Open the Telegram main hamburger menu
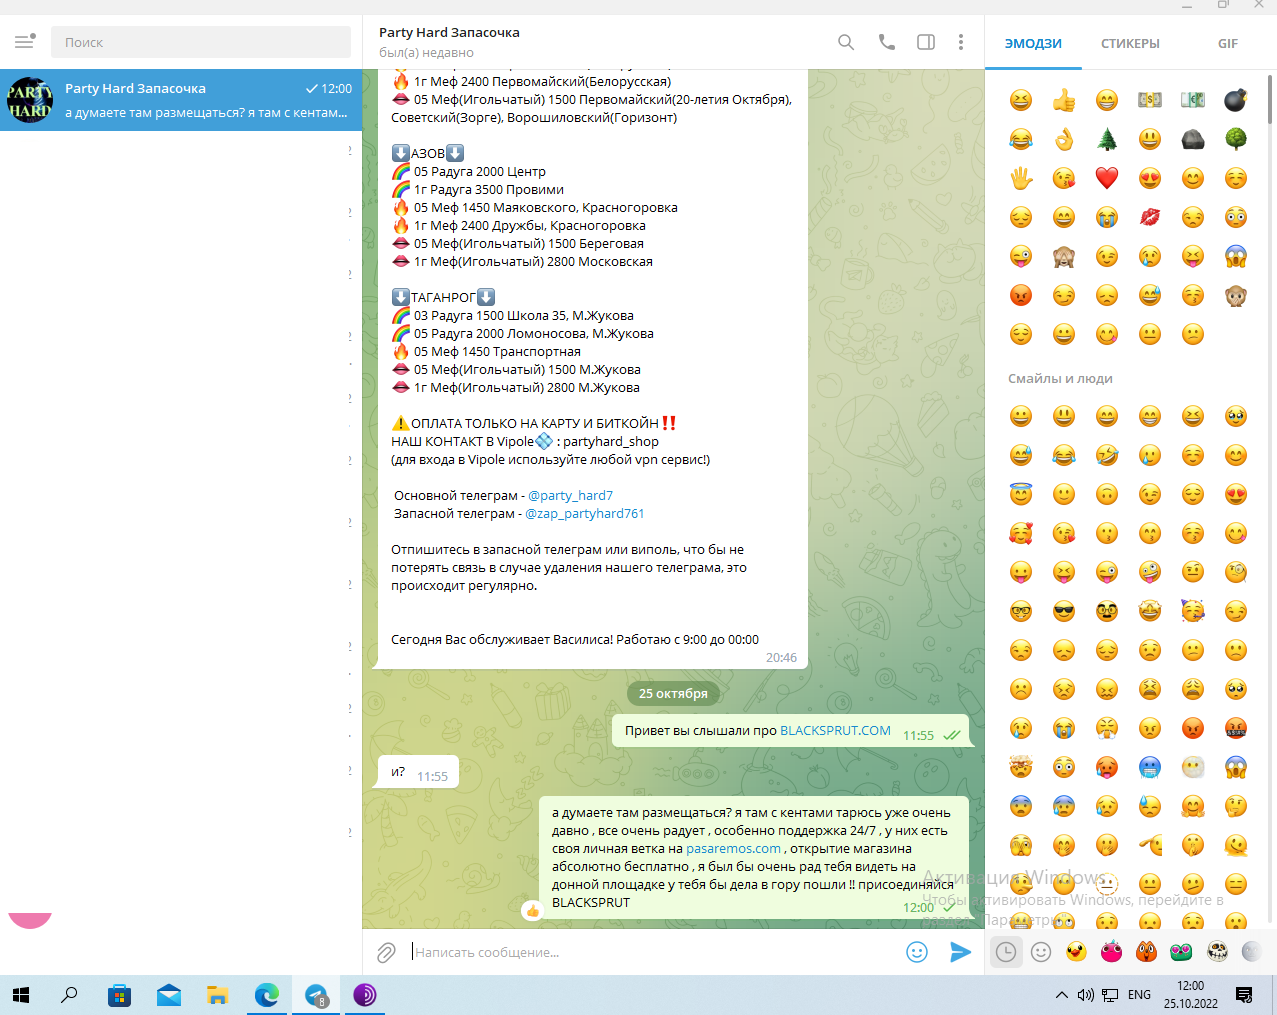Image resolution: width=1277 pixels, height=1015 pixels. coord(24,42)
